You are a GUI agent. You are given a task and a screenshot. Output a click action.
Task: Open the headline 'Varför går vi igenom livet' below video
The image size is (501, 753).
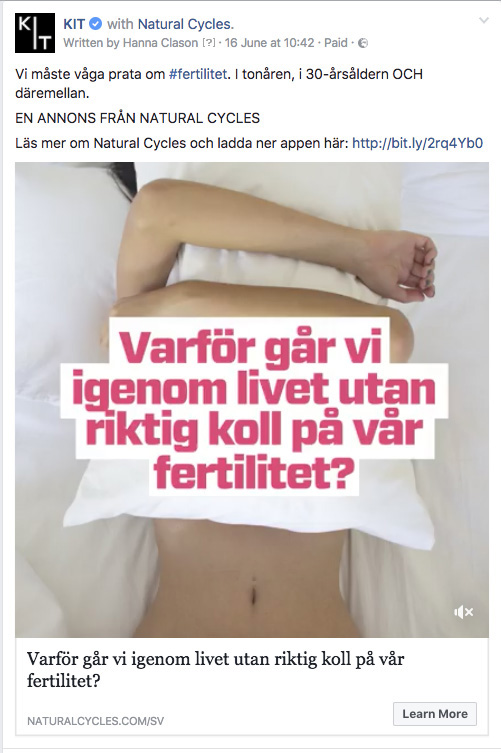coord(215,669)
